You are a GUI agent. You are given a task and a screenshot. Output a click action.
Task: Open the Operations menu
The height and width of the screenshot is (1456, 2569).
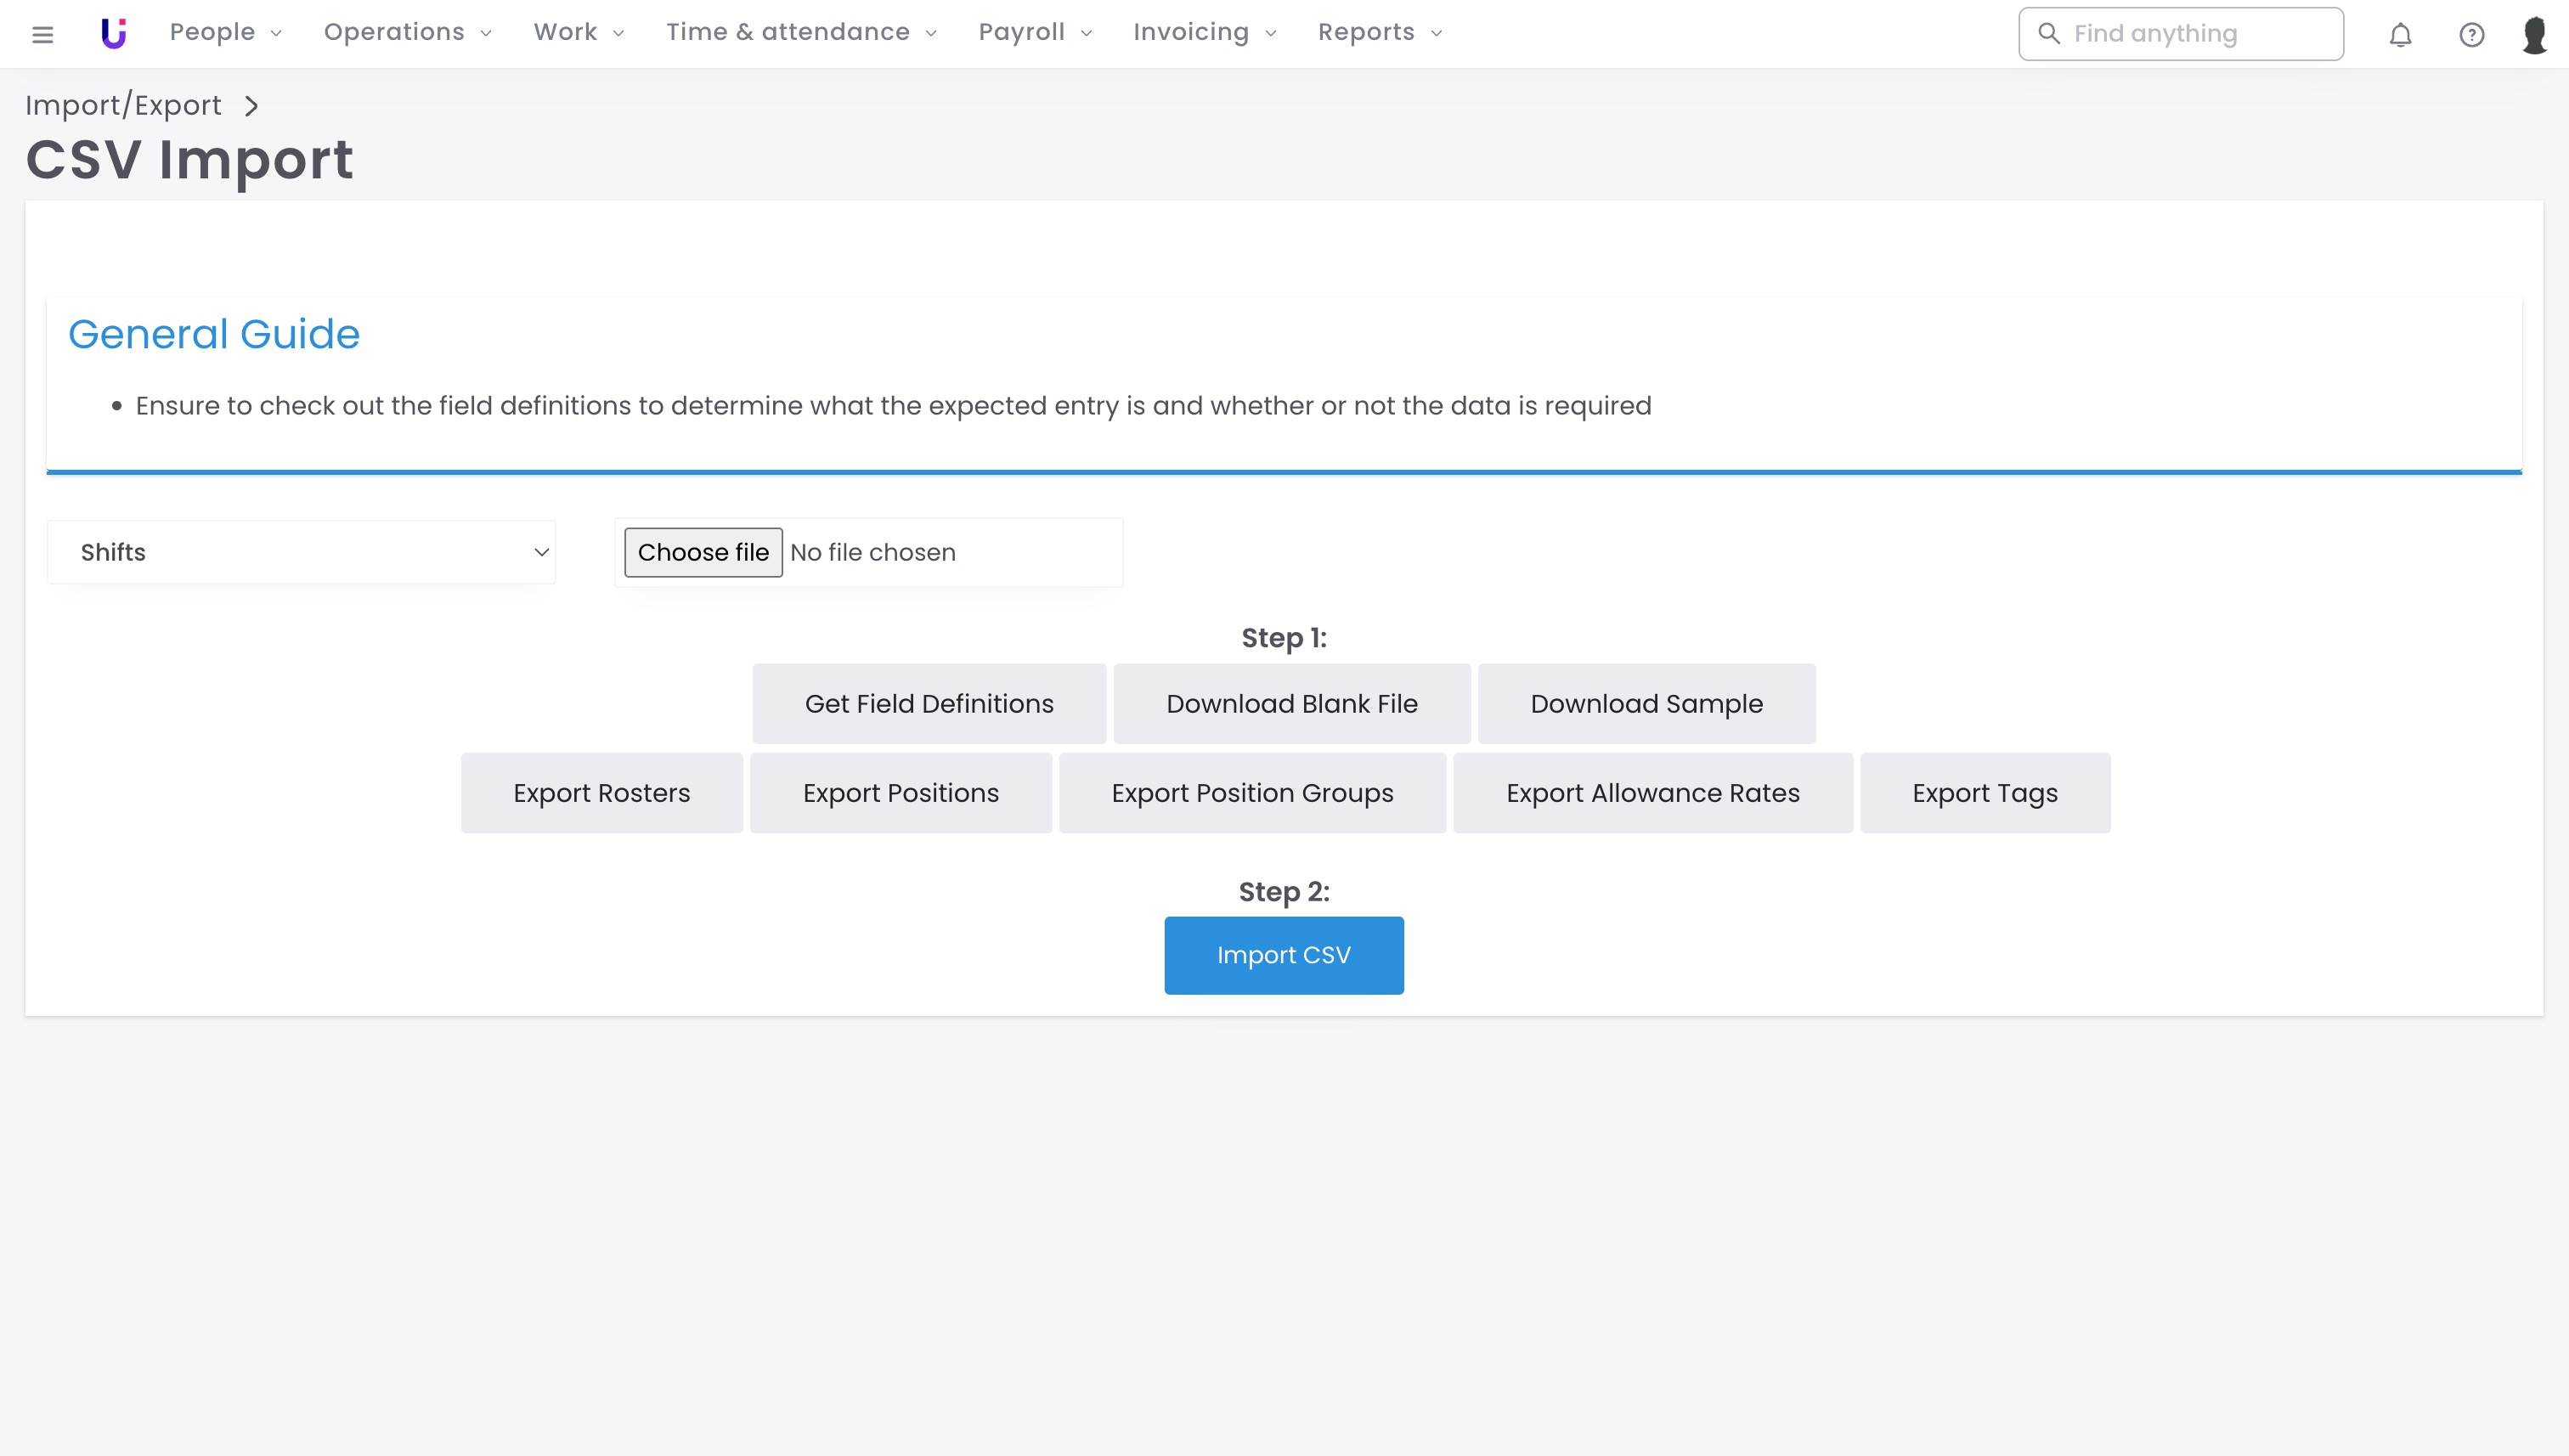(407, 33)
